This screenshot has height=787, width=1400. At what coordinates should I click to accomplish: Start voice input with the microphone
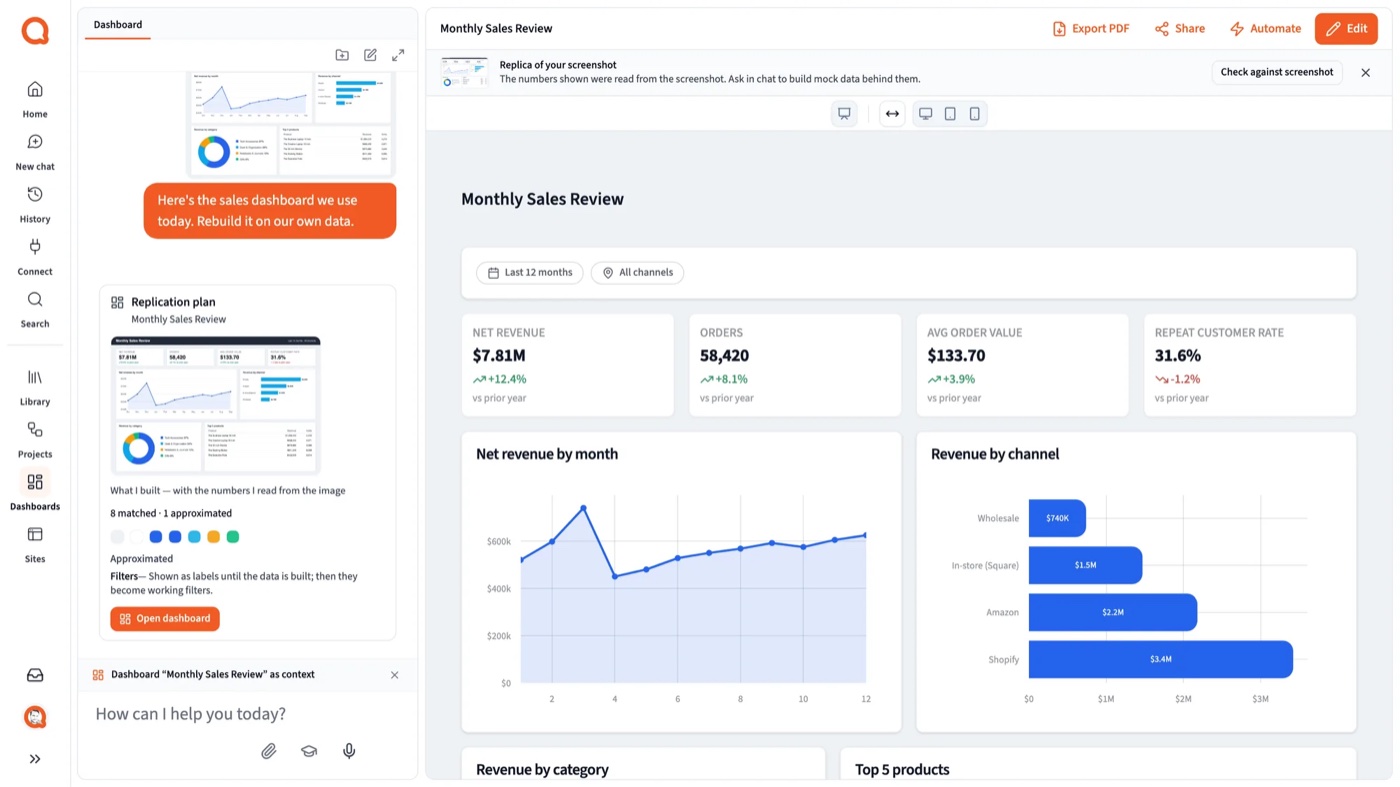coord(349,751)
